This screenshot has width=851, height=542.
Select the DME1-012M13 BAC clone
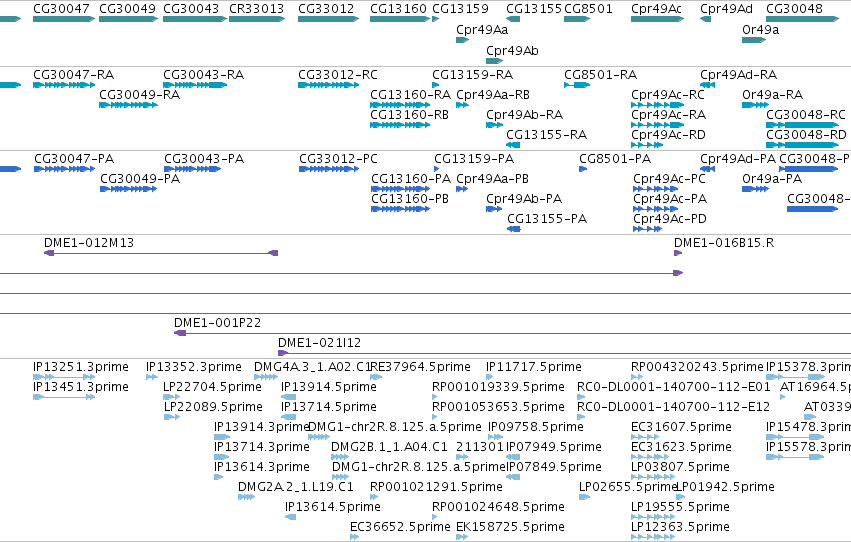[161, 253]
